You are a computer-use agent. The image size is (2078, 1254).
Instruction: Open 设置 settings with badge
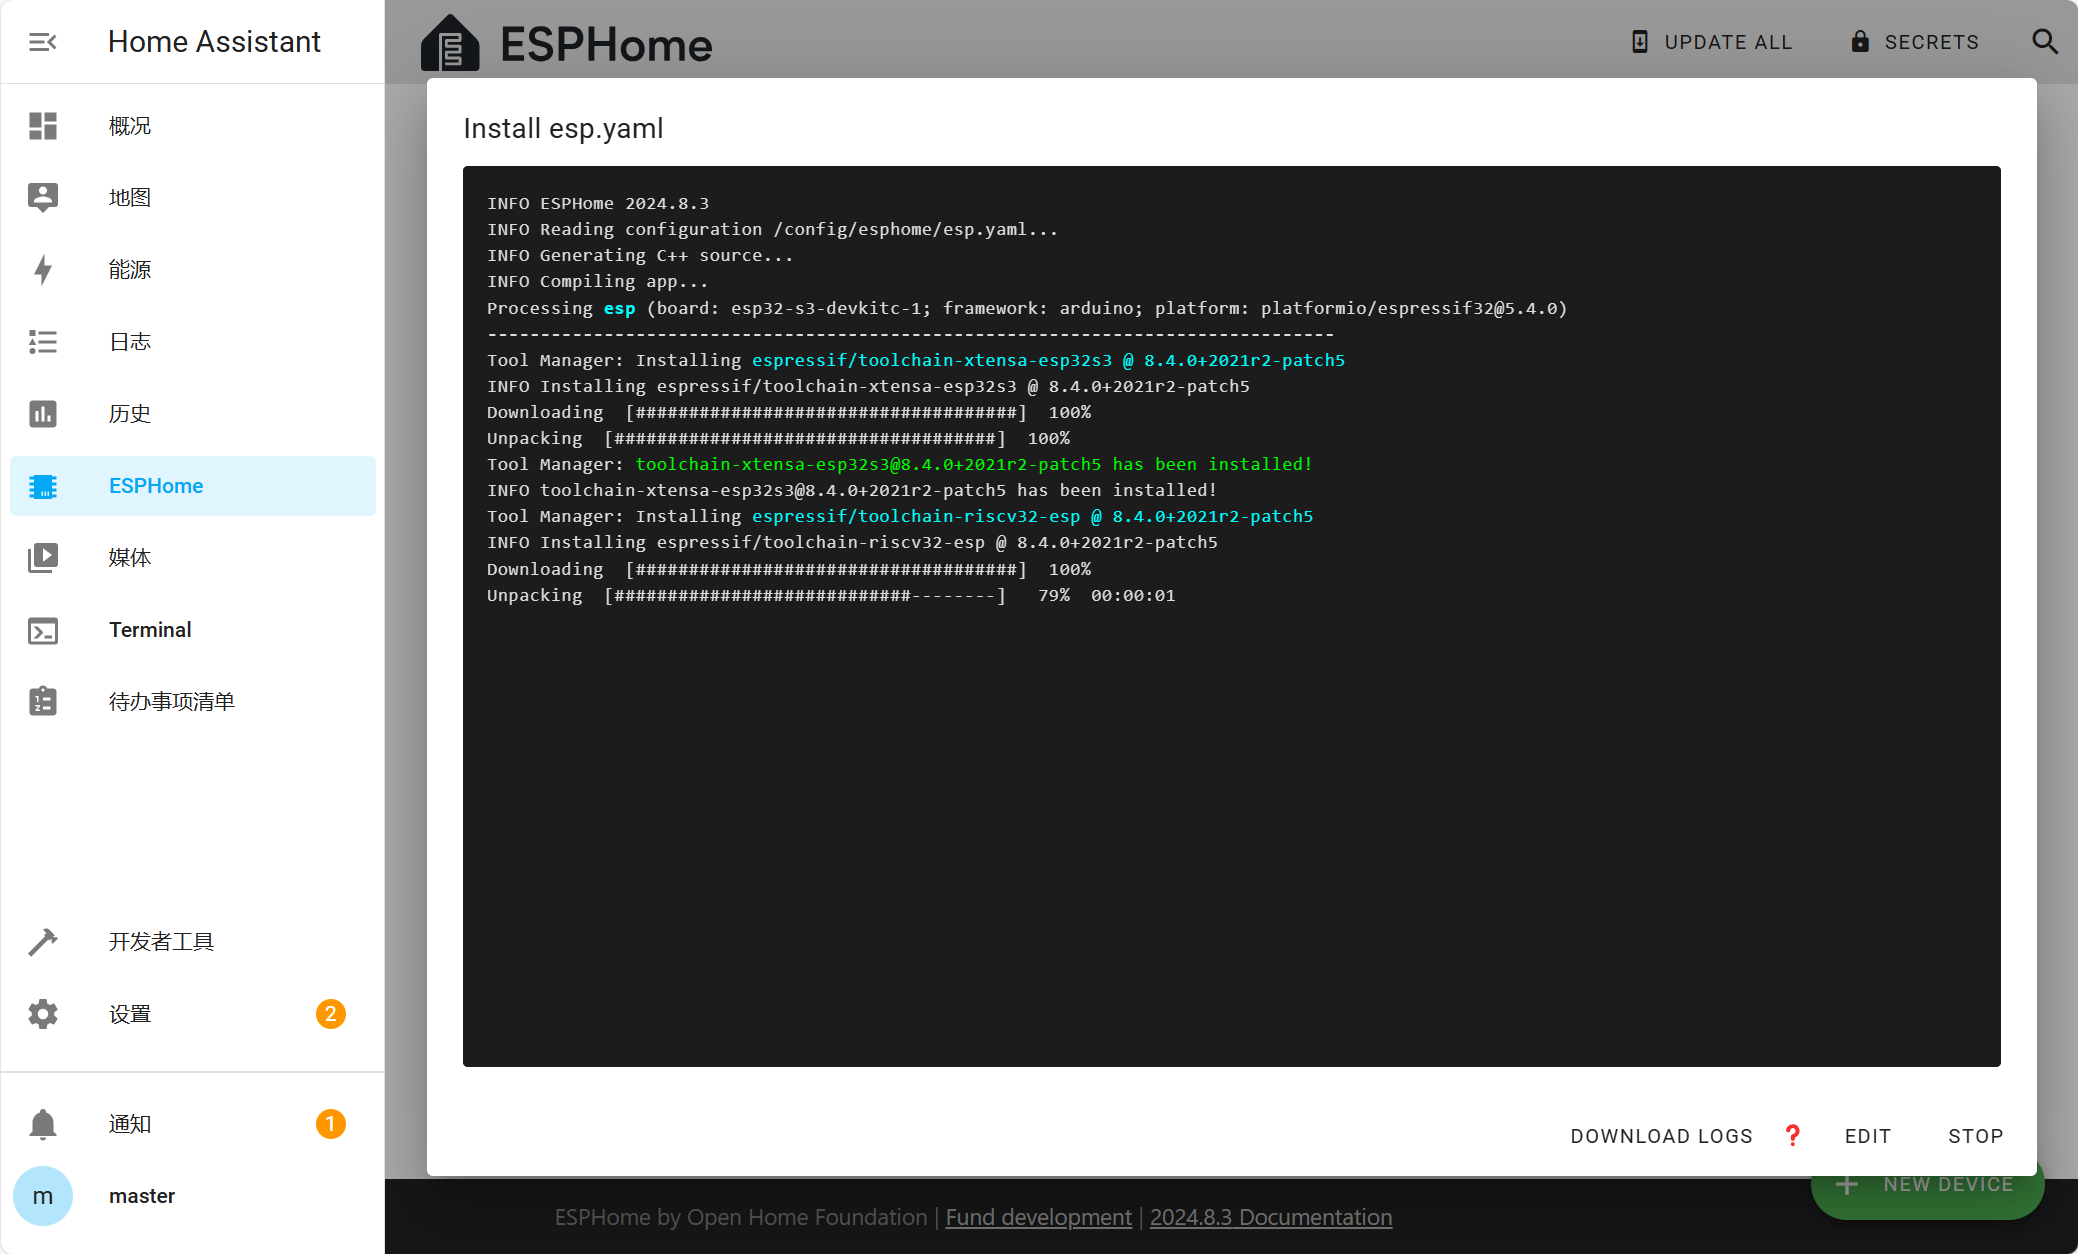pos(130,1014)
